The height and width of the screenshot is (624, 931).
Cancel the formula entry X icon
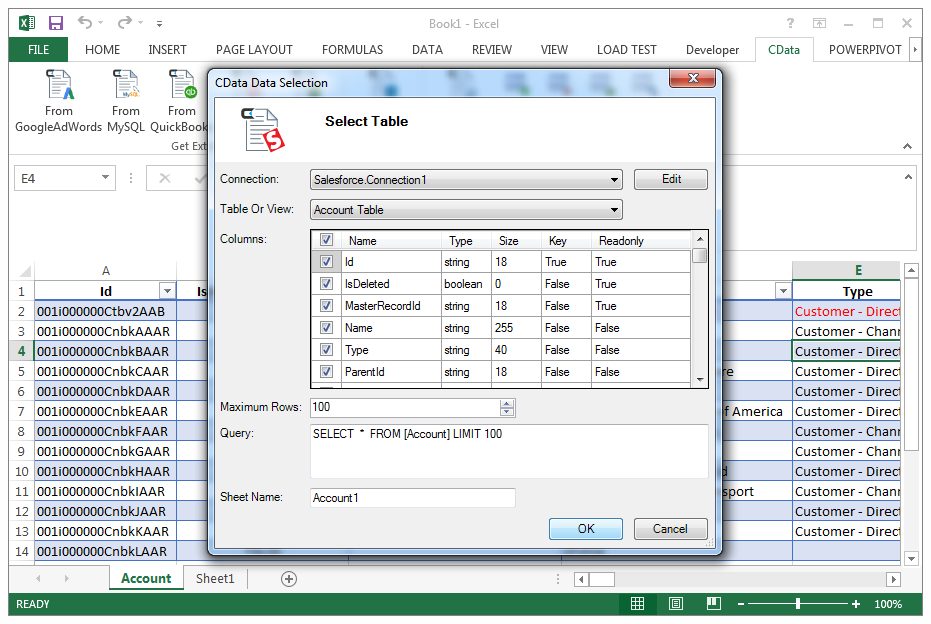[x=165, y=178]
